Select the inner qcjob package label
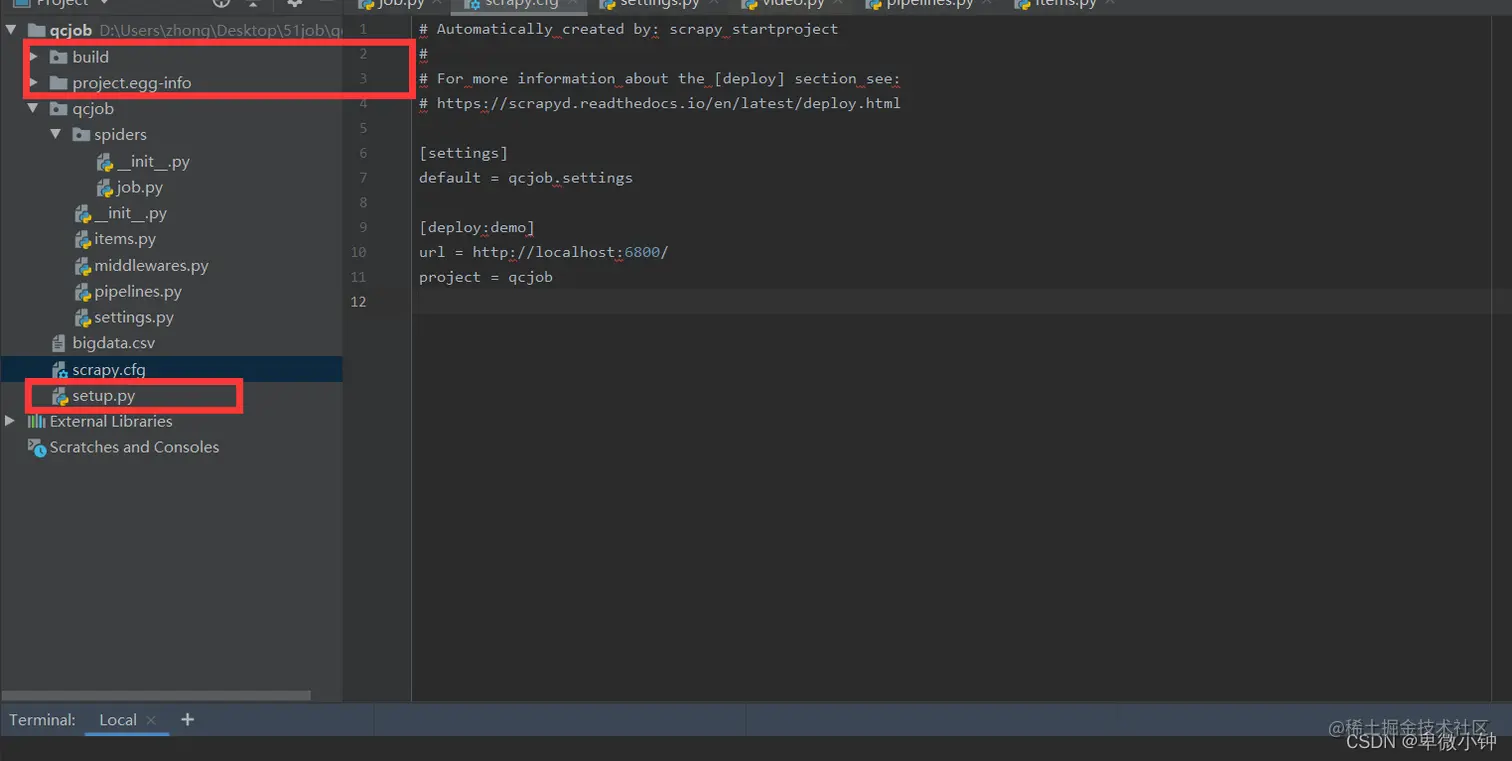1512x761 pixels. coord(93,109)
